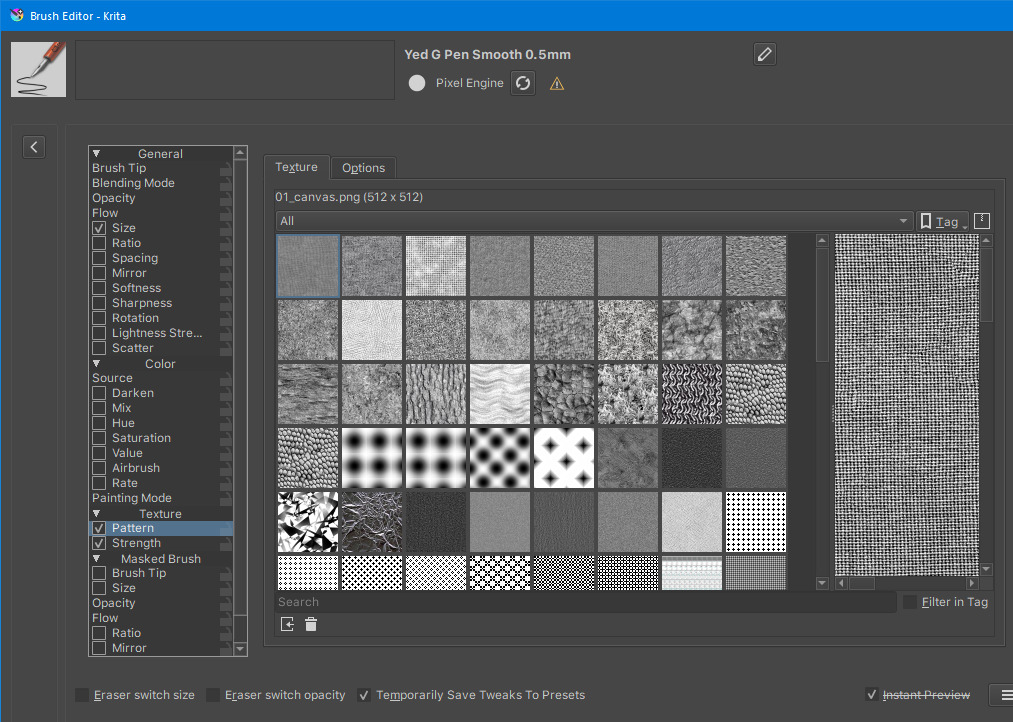Collapse the Masked Brush section

[97, 559]
